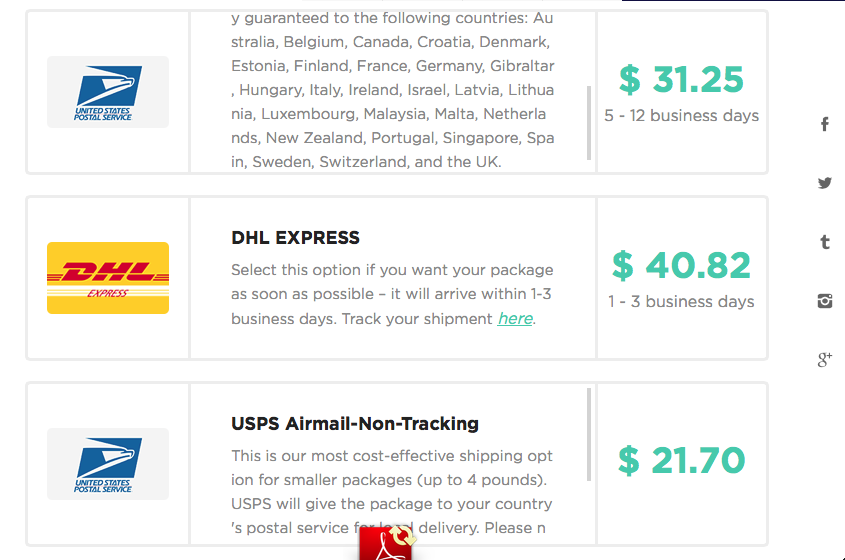Viewport: 845px width, 560px height.
Task: Click the Facebook share icon
Action: coord(825,124)
